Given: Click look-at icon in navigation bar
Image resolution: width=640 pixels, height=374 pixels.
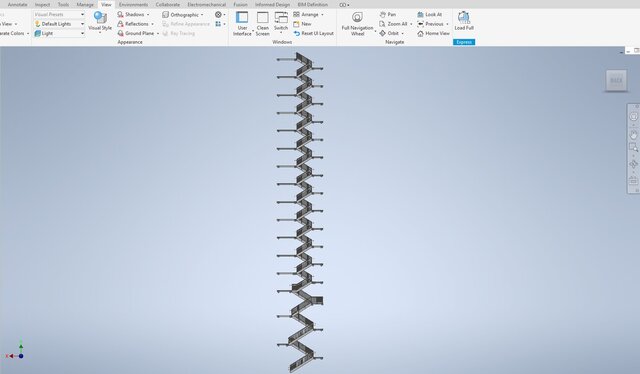Looking at the screenshot, I should pos(633,180).
